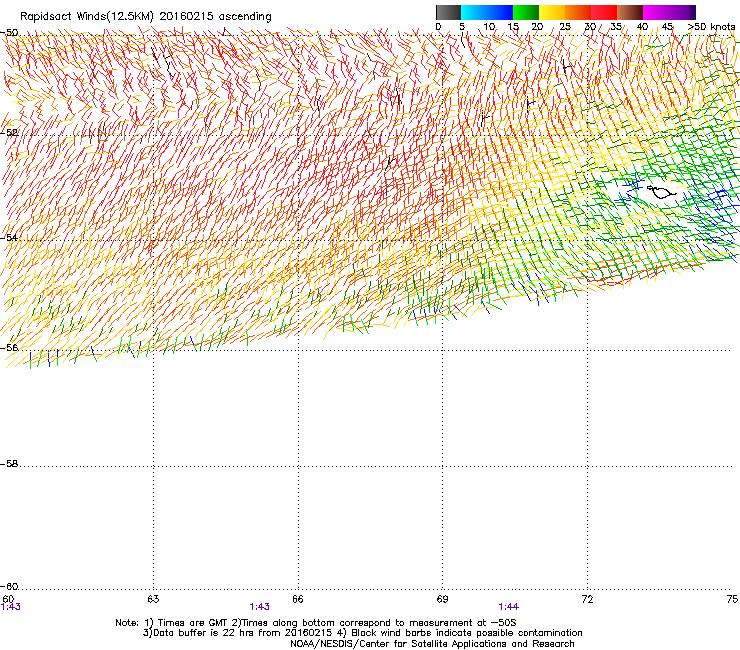Click the 'NOAA/NESDIS/Center for Satellite Applications and Research' credit

[432, 644]
